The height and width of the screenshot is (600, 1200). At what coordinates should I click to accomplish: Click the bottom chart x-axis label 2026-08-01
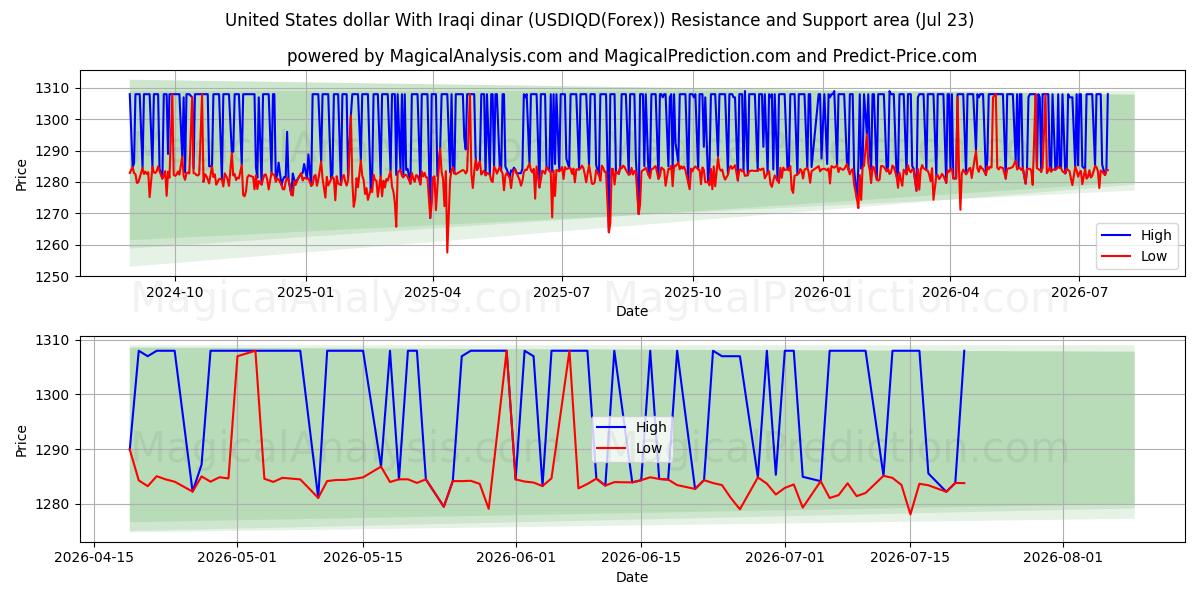coord(1062,558)
